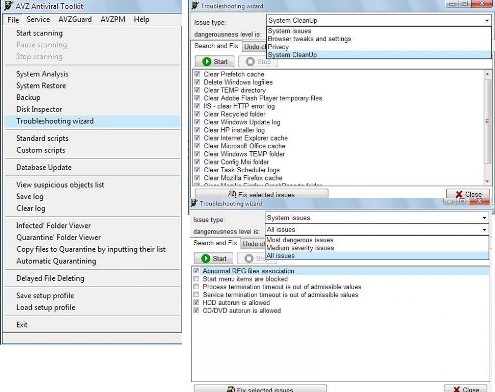Click the green Start icon in the System issues wizard
The height and width of the screenshot is (392, 495).
(206, 258)
